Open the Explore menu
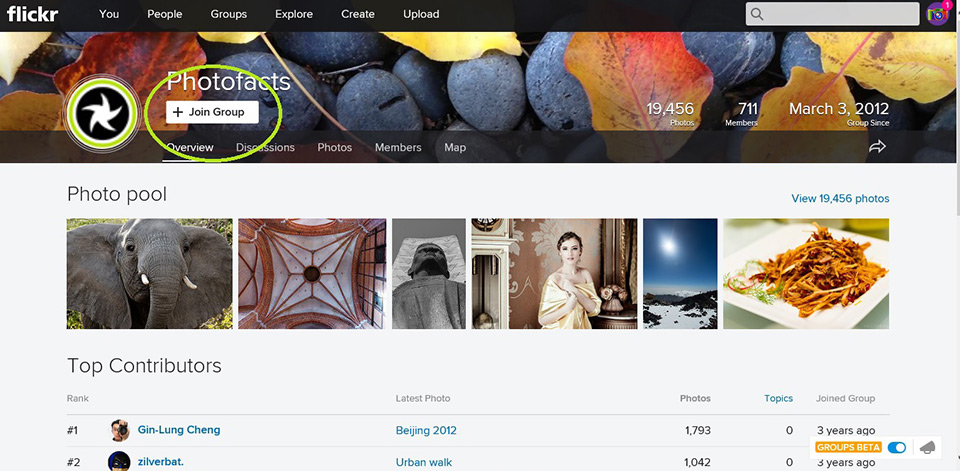This screenshot has height=471, width=960. 294,14
